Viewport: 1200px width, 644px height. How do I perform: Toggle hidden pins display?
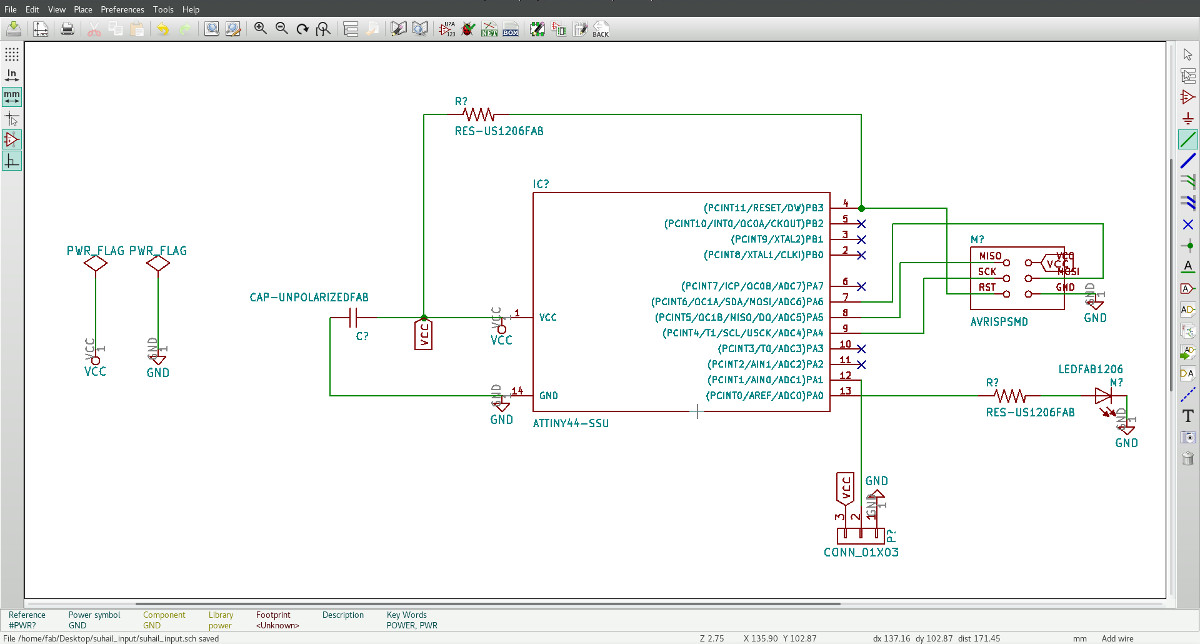tap(12, 139)
